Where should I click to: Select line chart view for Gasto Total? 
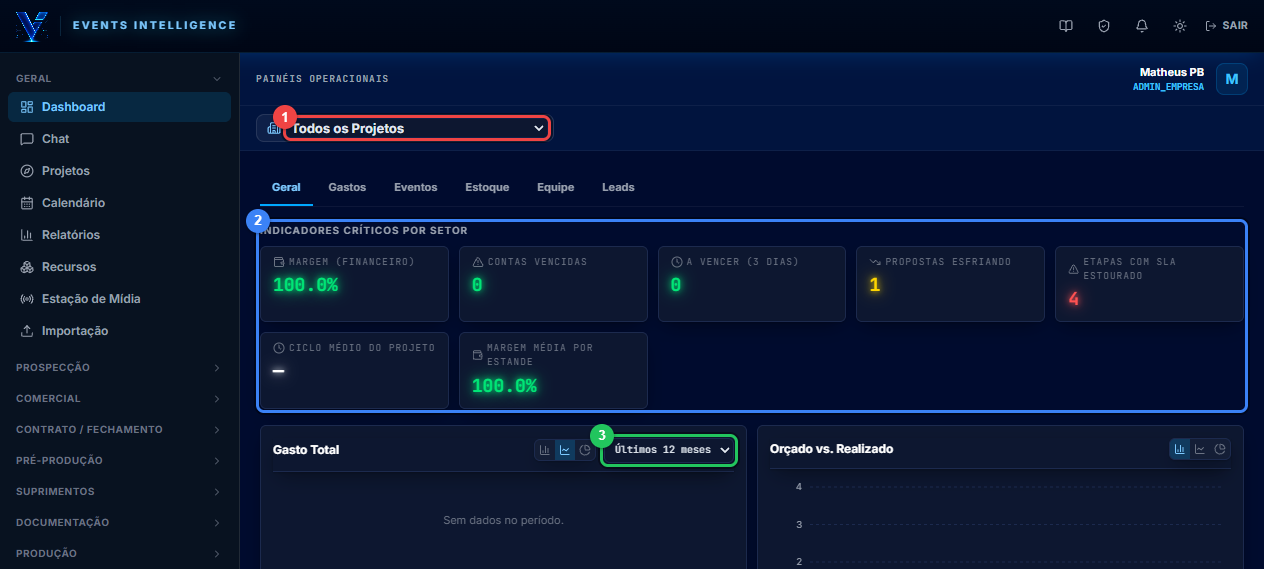click(565, 450)
